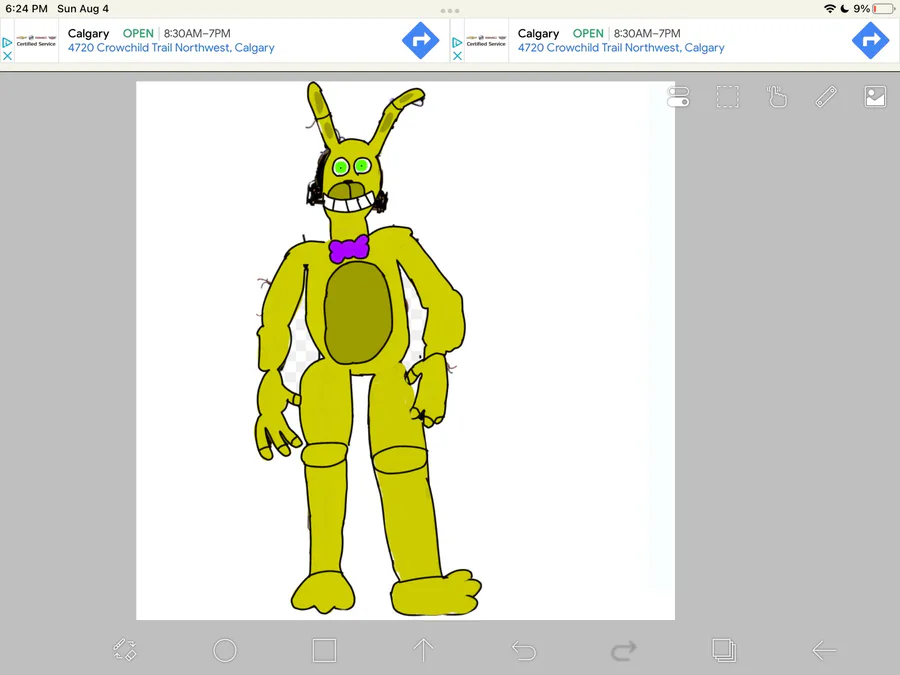Open the layers panel icon
The image size is (900, 675).
point(724,650)
